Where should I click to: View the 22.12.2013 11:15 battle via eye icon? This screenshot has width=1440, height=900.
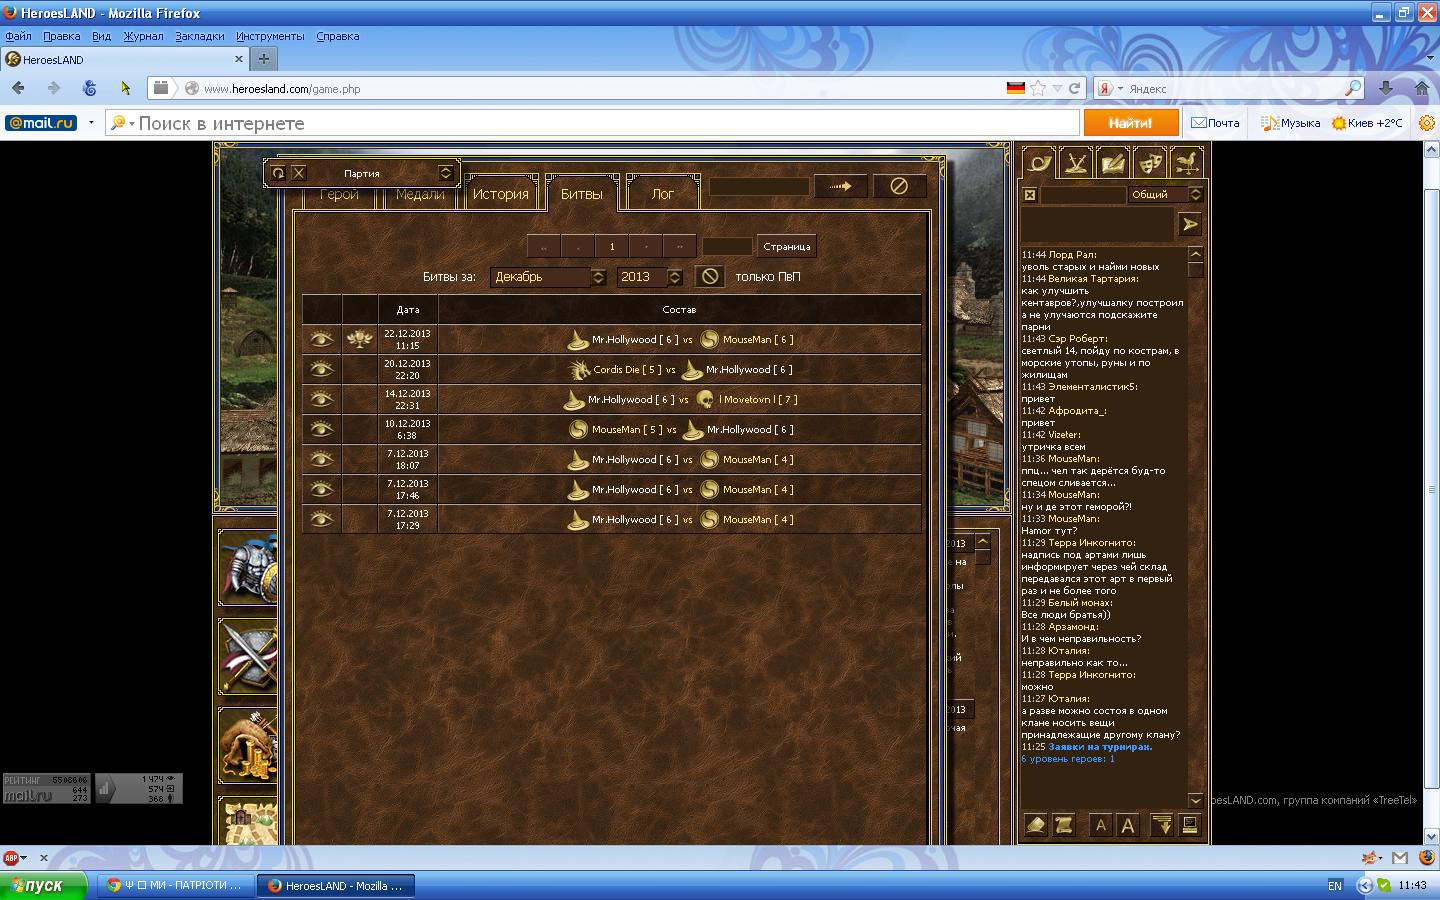[x=321, y=340]
